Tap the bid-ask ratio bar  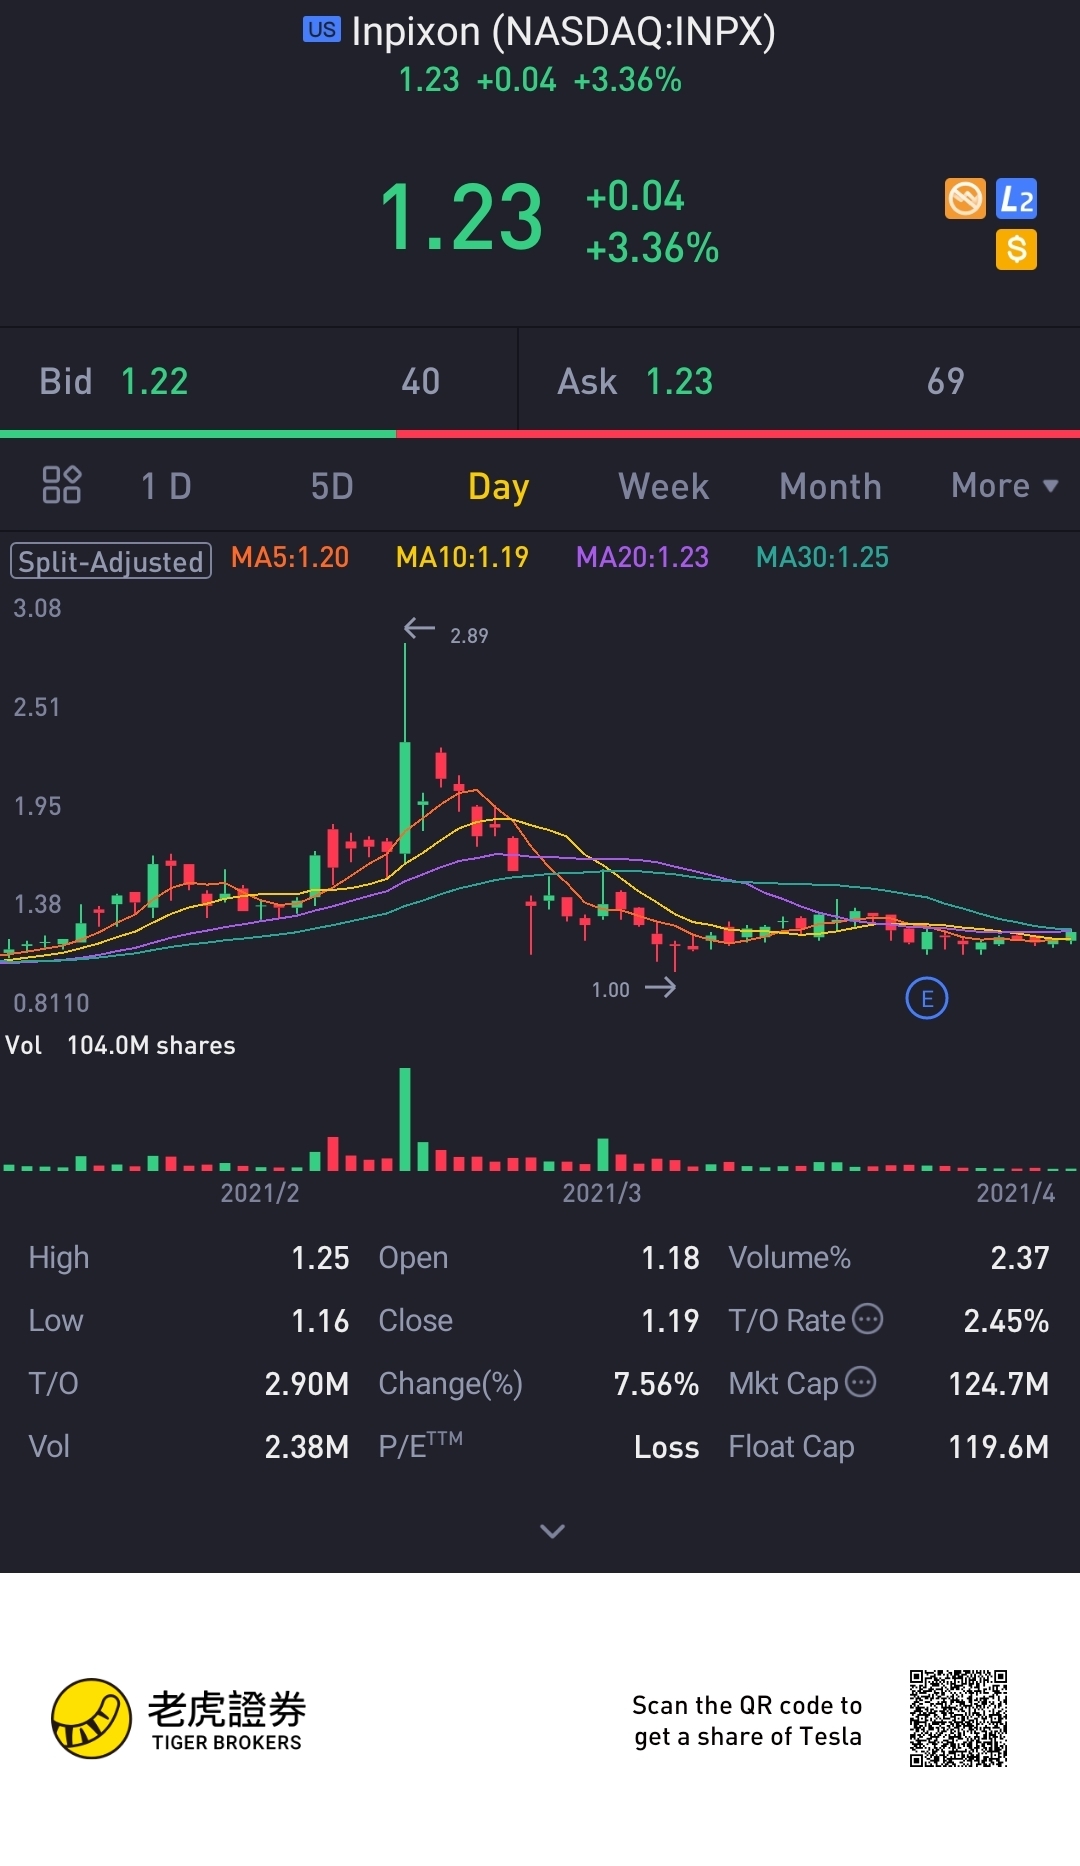pyautogui.click(x=540, y=434)
